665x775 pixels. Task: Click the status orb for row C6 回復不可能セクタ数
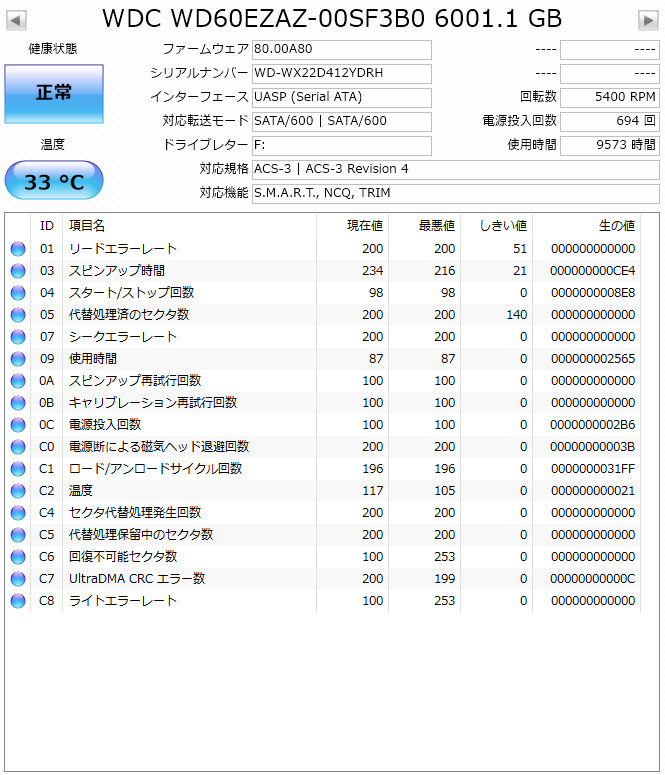click(x=18, y=557)
